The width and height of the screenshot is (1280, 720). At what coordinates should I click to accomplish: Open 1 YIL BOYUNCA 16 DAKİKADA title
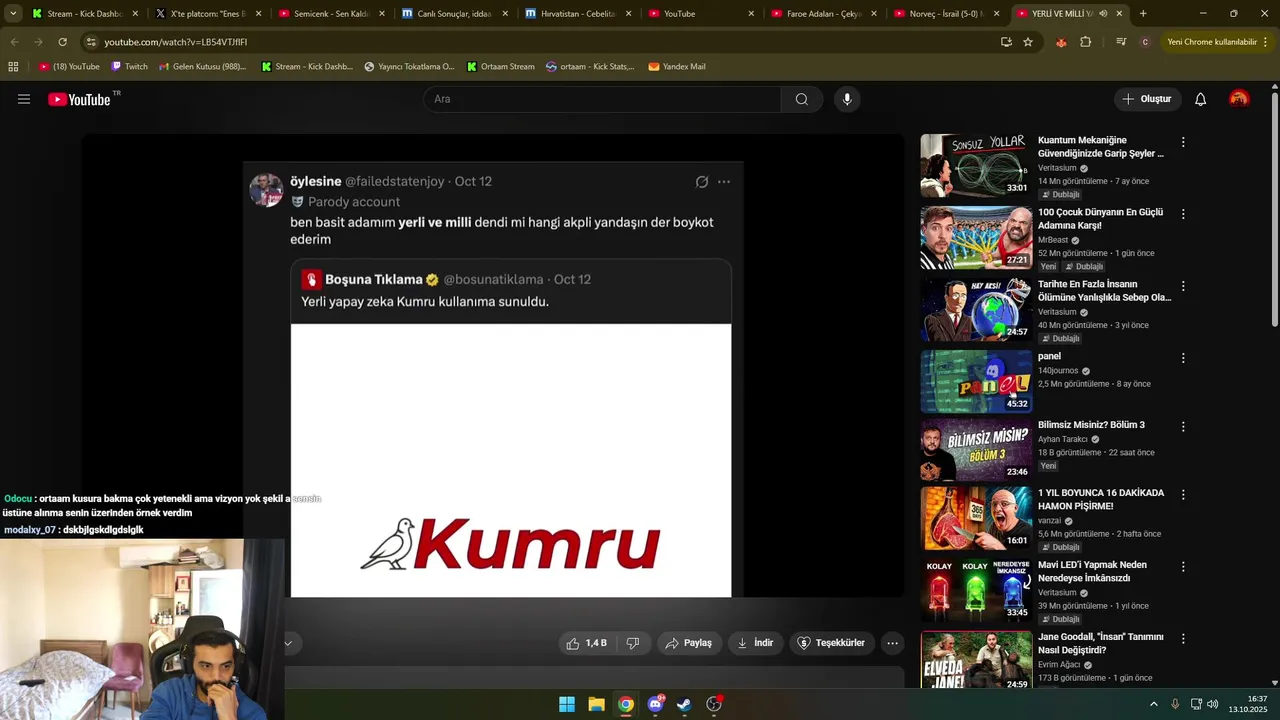pyautogui.click(x=1101, y=499)
